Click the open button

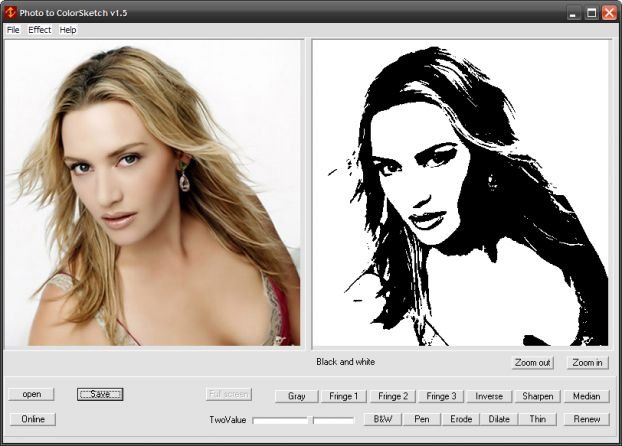[x=32, y=394]
